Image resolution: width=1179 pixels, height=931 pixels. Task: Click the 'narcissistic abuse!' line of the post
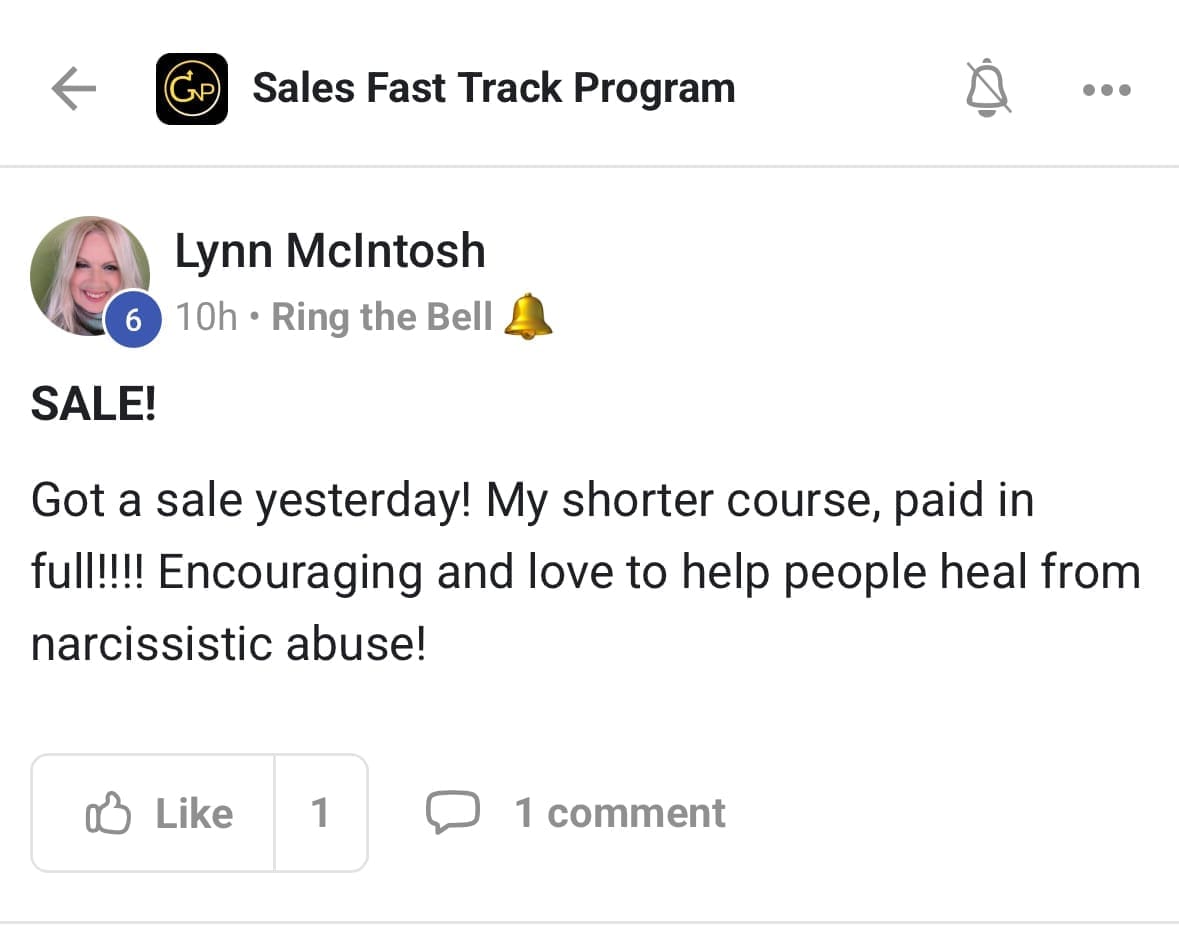click(229, 644)
